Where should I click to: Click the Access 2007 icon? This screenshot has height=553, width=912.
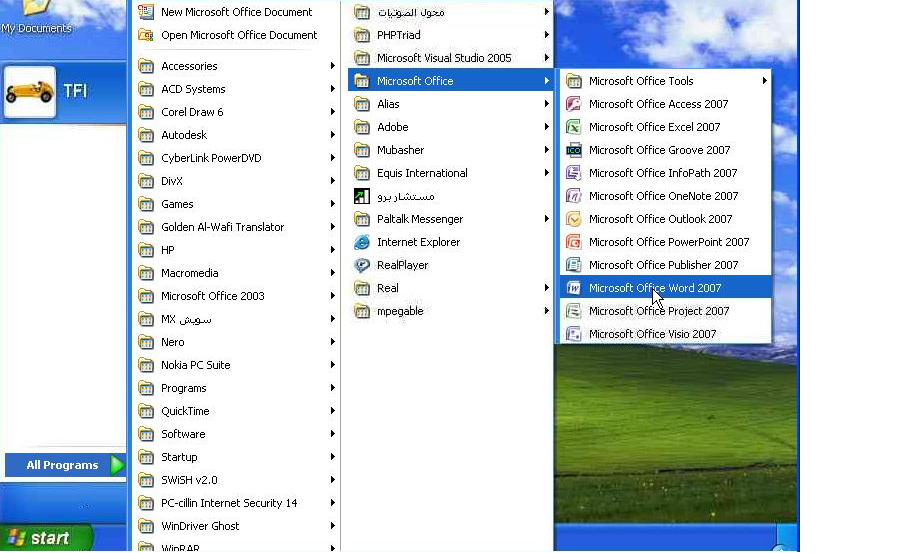click(573, 104)
